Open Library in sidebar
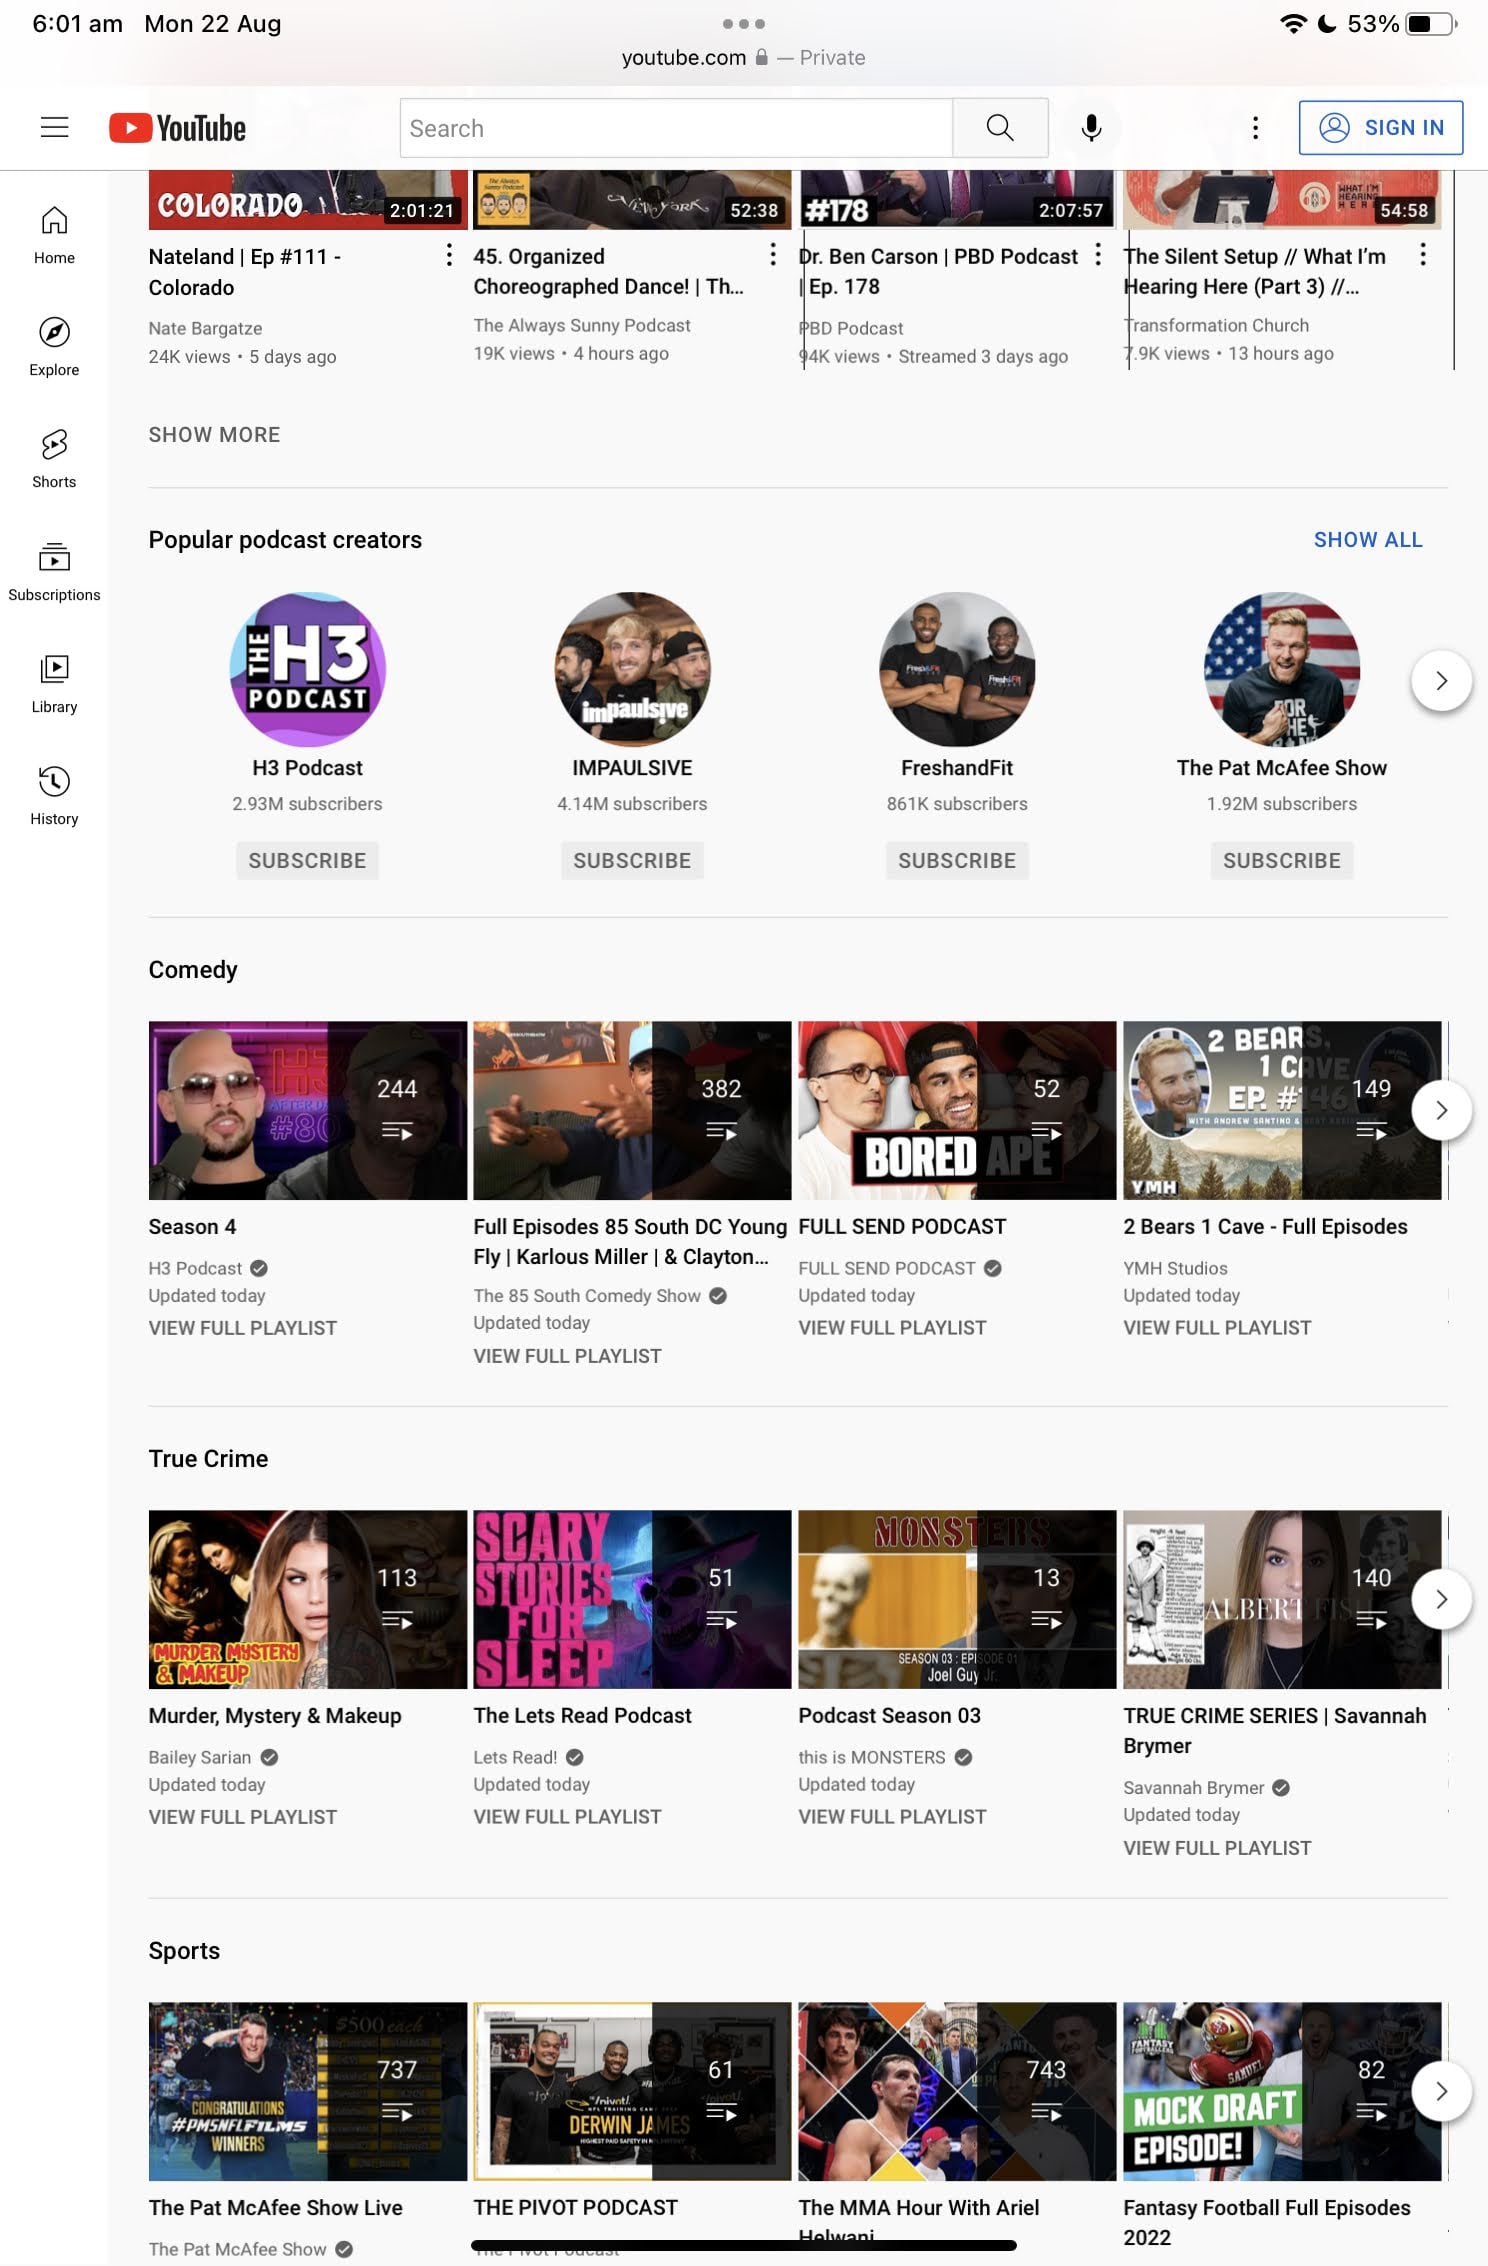 click(x=54, y=684)
